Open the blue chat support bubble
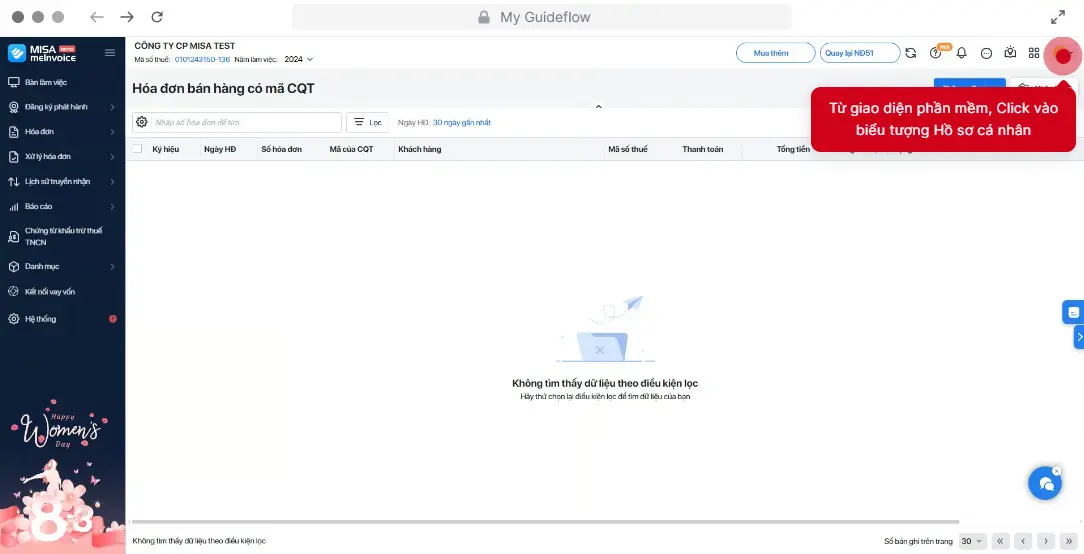1084x554 pixels. pyautogui.click(x=1045, y=483)
